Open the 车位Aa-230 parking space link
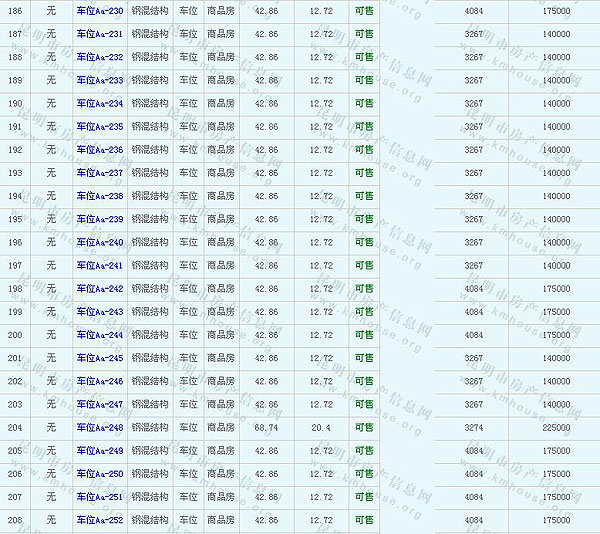Screen dimensions: 600x534 coord(100,11)
